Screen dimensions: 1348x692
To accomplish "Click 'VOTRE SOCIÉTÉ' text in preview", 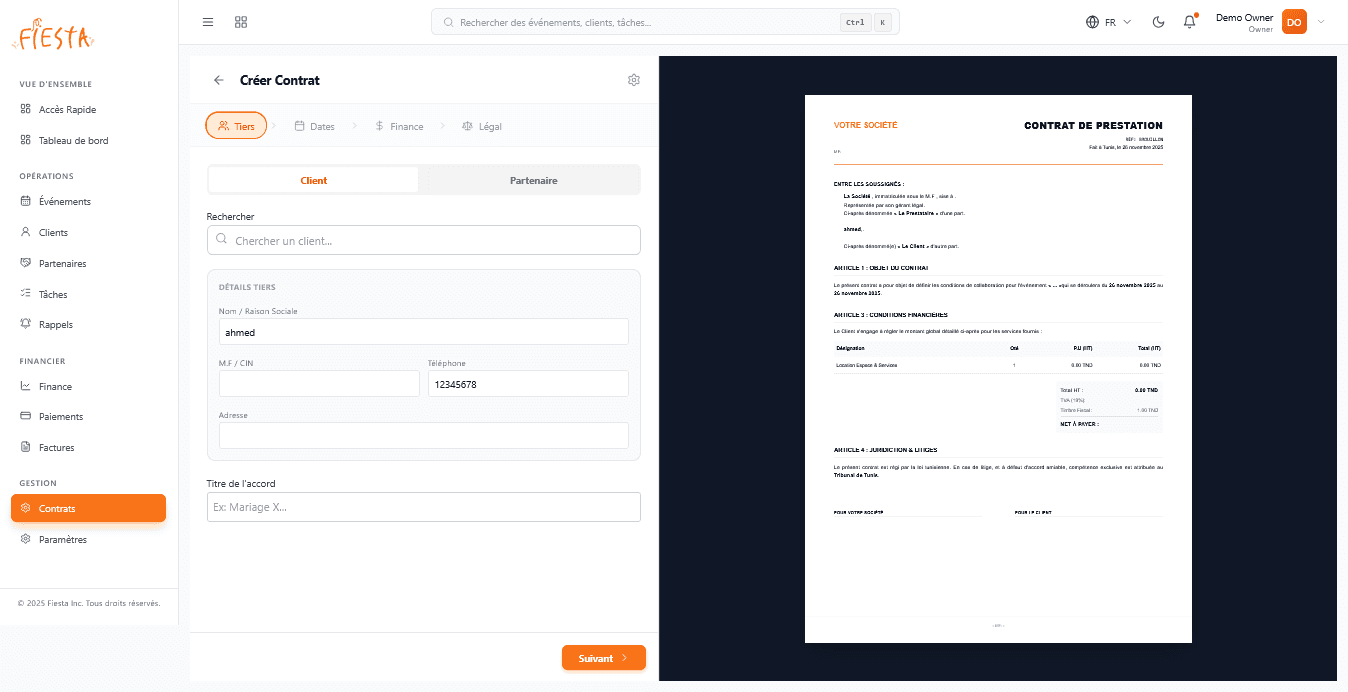I will click(866, 125).
